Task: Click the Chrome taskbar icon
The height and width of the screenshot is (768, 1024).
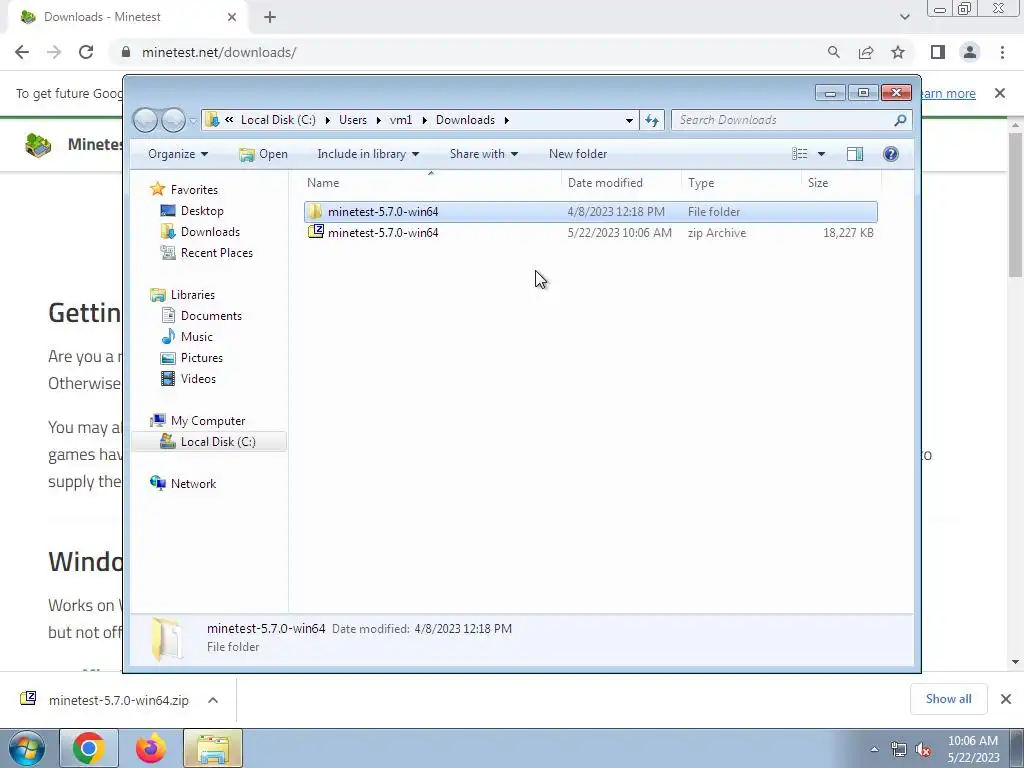Action: click(89, 748)
